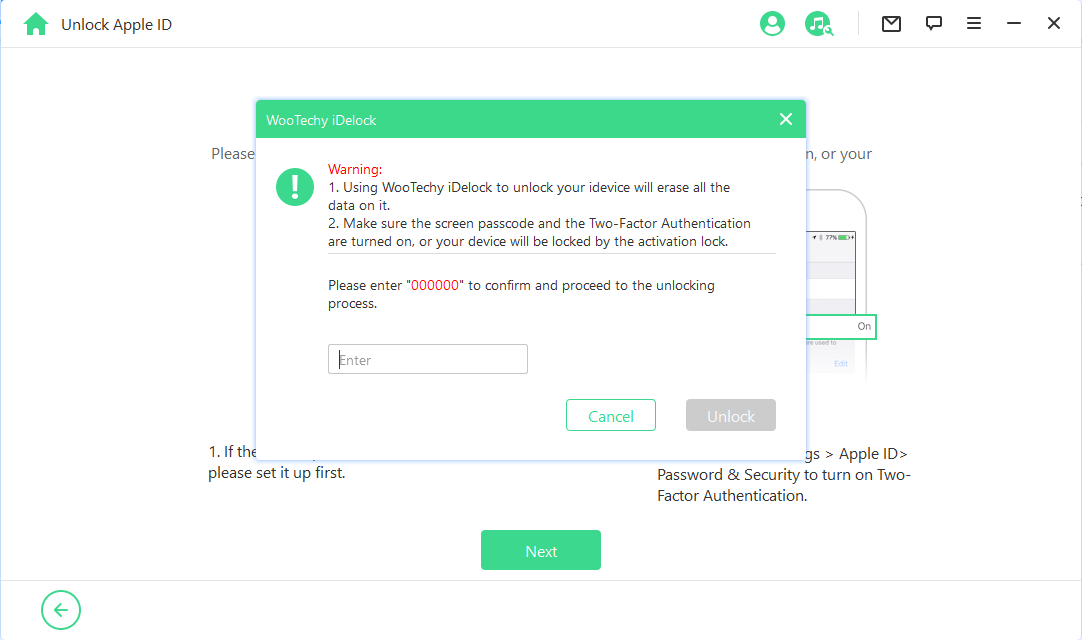The height and width of the screenshot is (640, 1082).
Task: Click the Next button
Action: (x=540, y=550)
